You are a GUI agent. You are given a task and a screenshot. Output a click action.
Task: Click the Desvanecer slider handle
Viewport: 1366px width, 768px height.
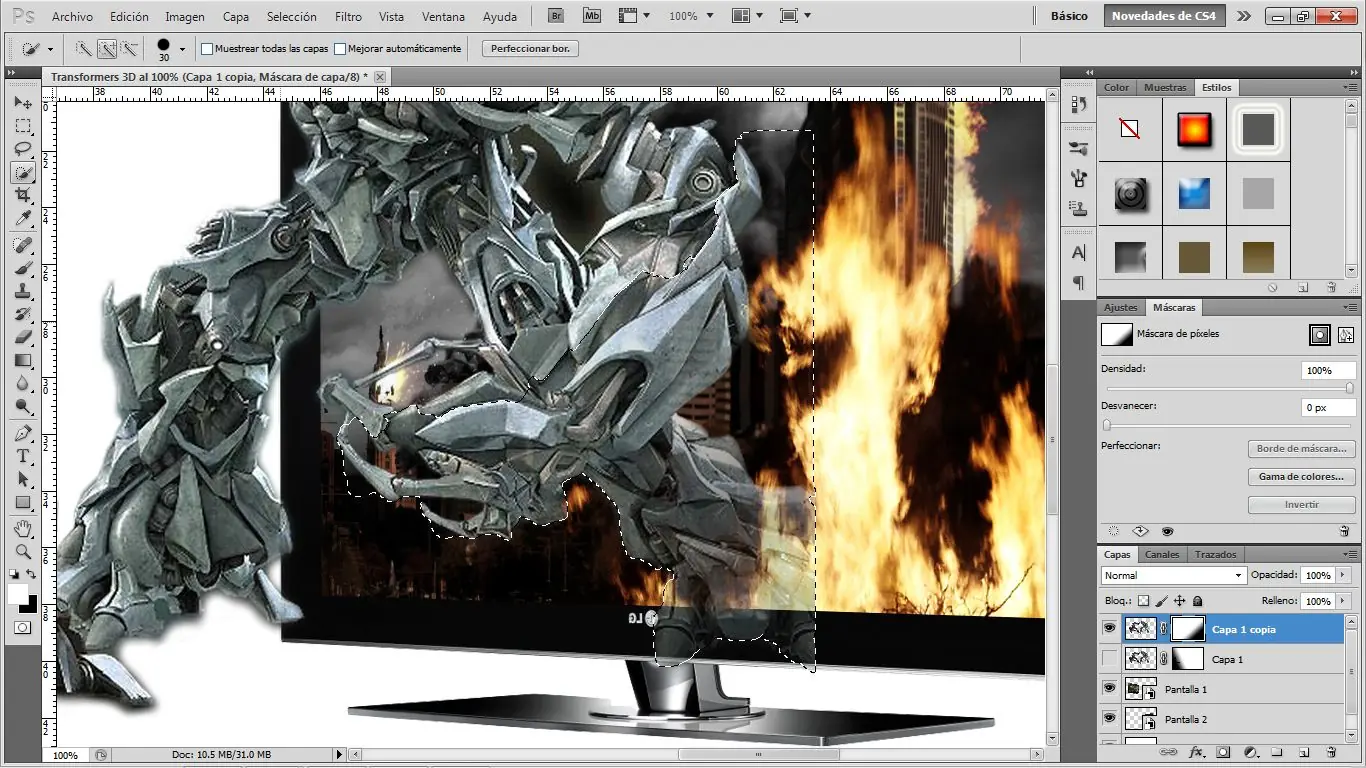tap(1107, 425)
